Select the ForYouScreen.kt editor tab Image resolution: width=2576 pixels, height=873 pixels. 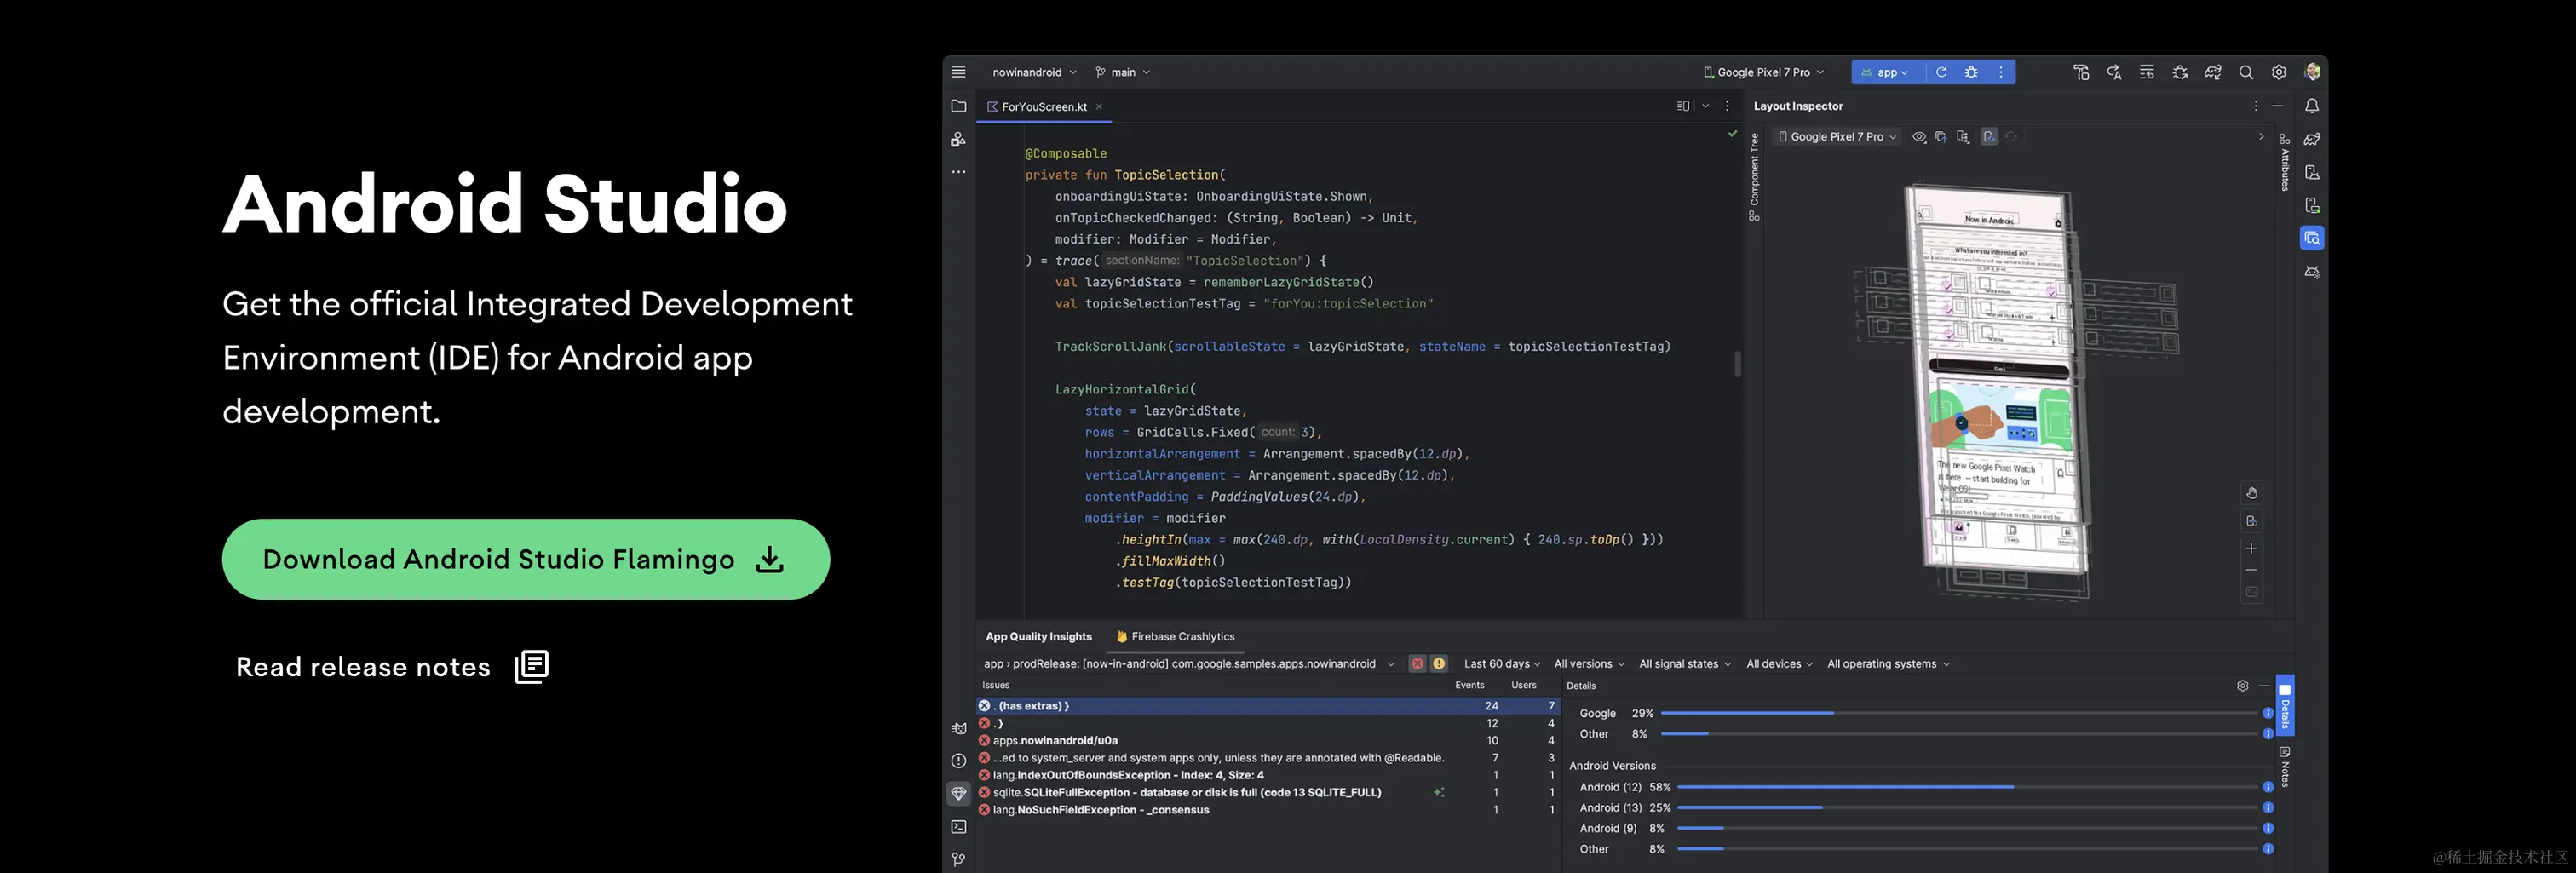[x=1043, y=106]
